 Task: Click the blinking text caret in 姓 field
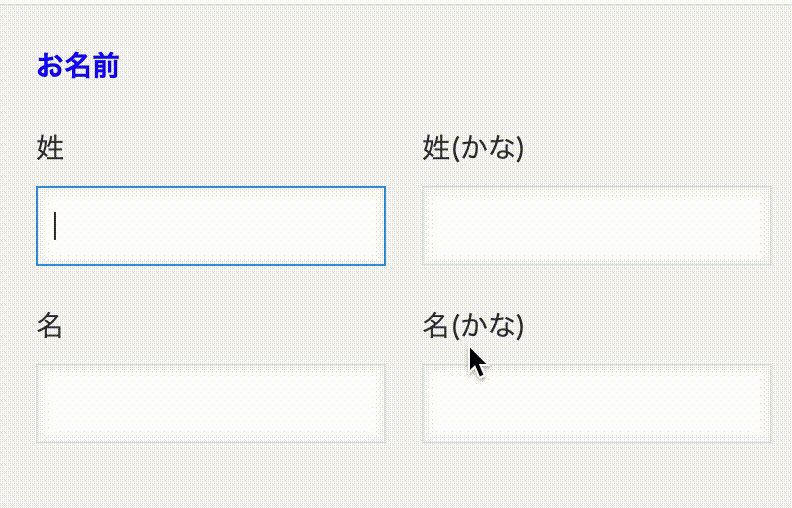click(55, 226)
